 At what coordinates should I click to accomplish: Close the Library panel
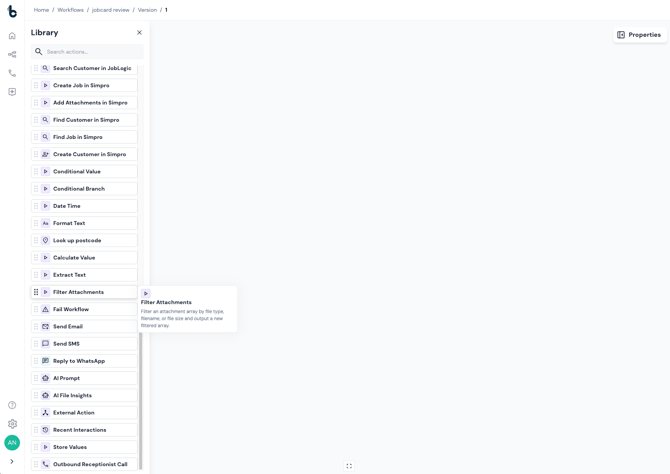point(139,32)
